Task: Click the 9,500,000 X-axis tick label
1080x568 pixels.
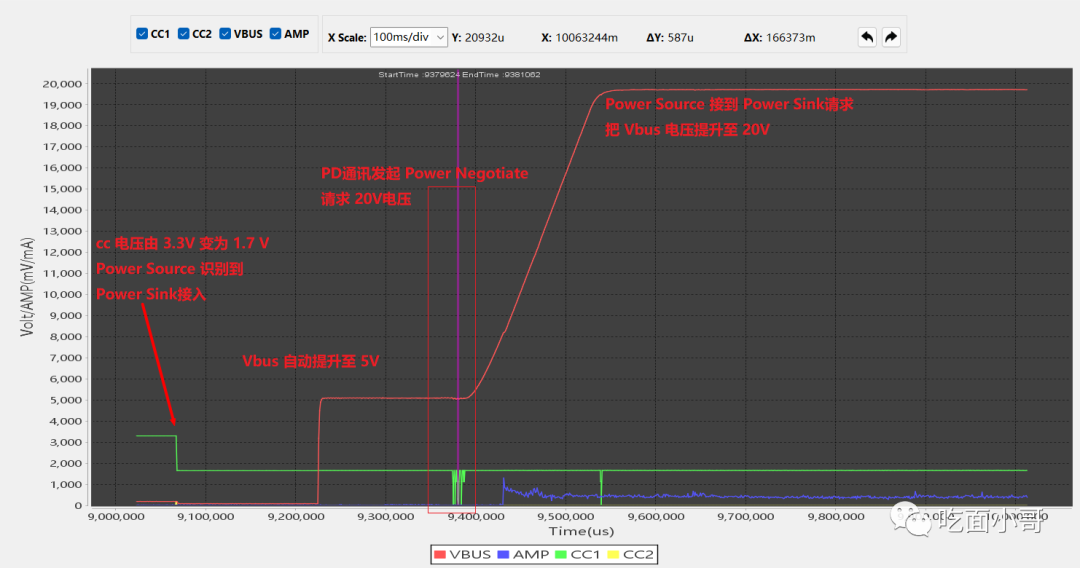Action: coord(566,516)
